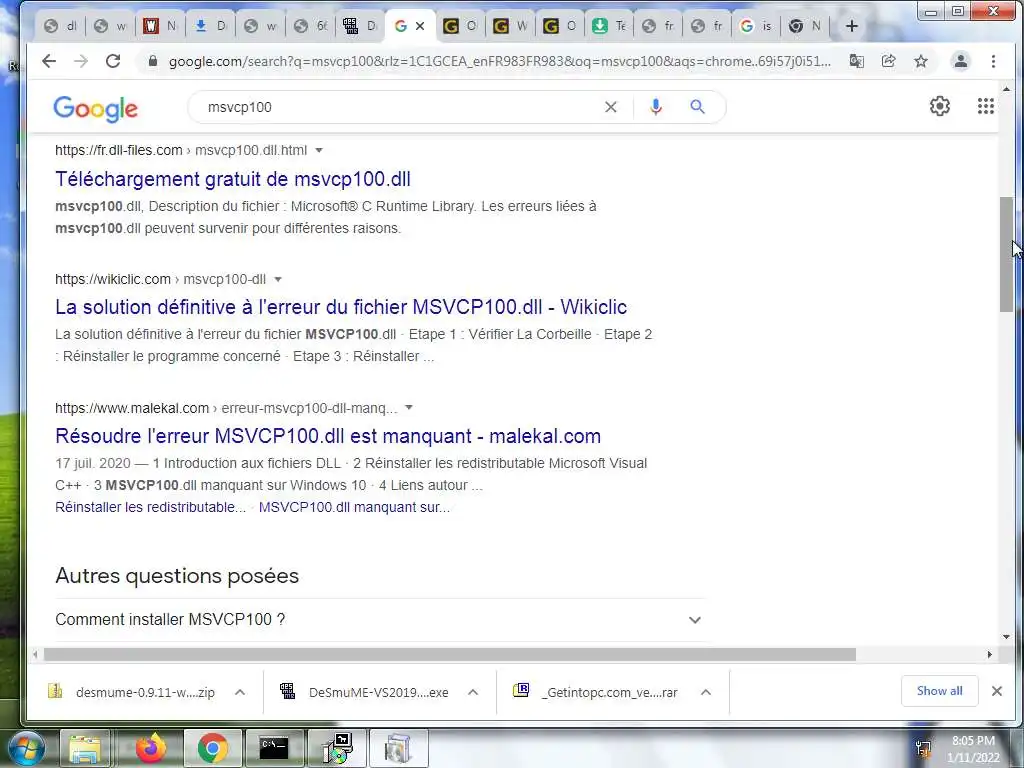Click the horizontal scrollbar right arrow

tap(990, 654)
